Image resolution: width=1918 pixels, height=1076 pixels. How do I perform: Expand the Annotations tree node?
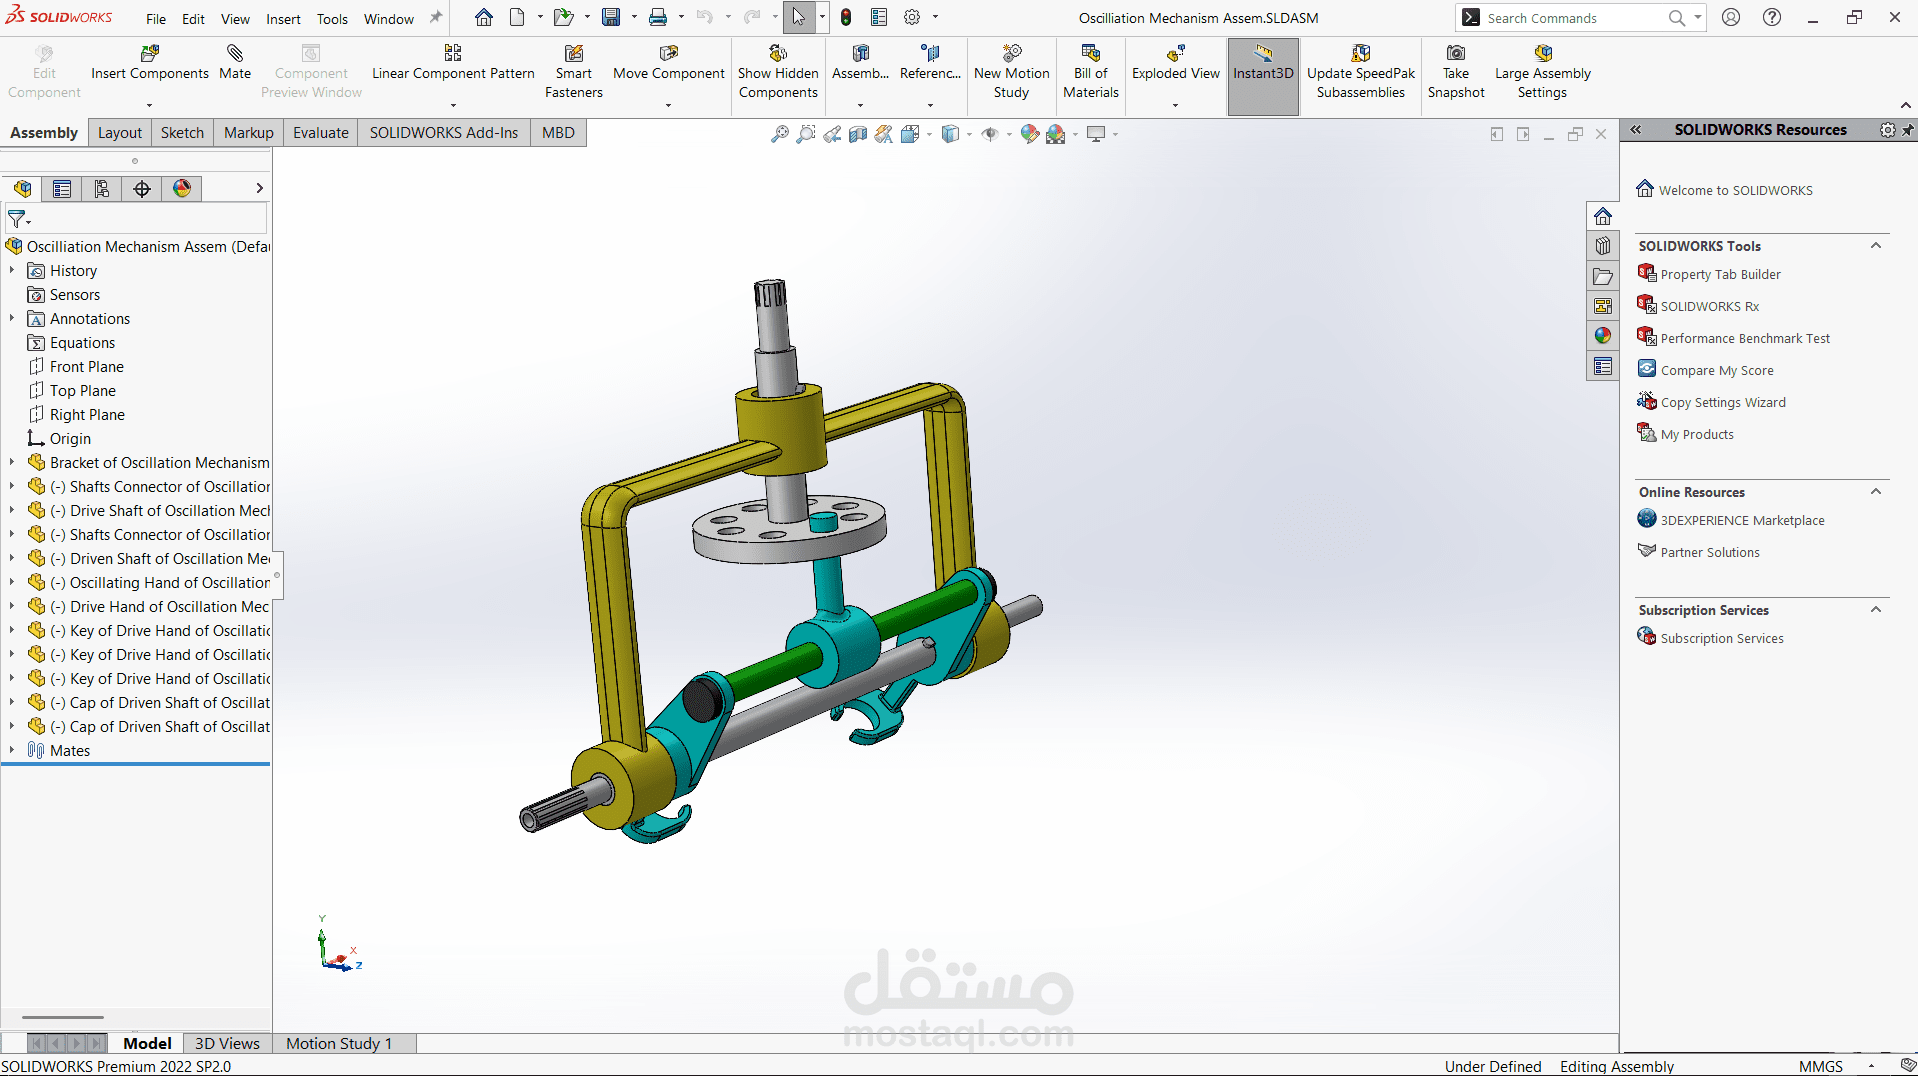click(12, 318)
